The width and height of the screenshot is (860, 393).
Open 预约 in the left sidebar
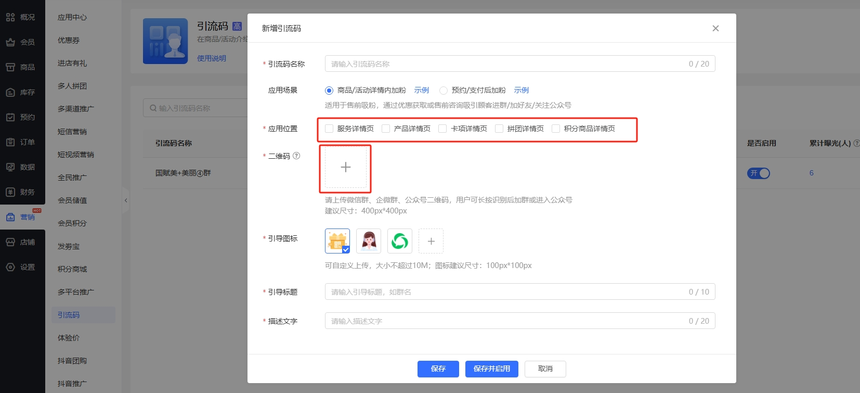point(21,117)
